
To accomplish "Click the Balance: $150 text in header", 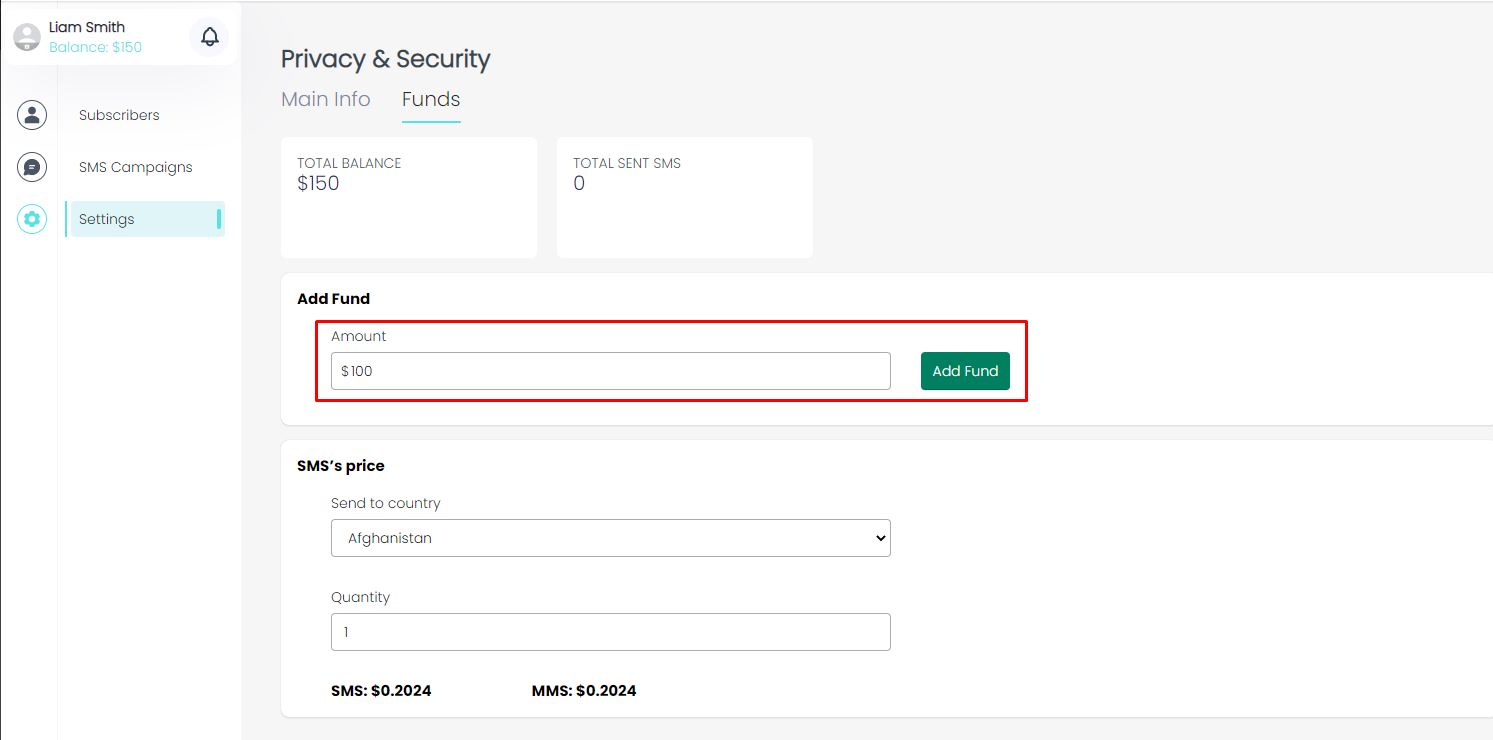I will (96, 47).
